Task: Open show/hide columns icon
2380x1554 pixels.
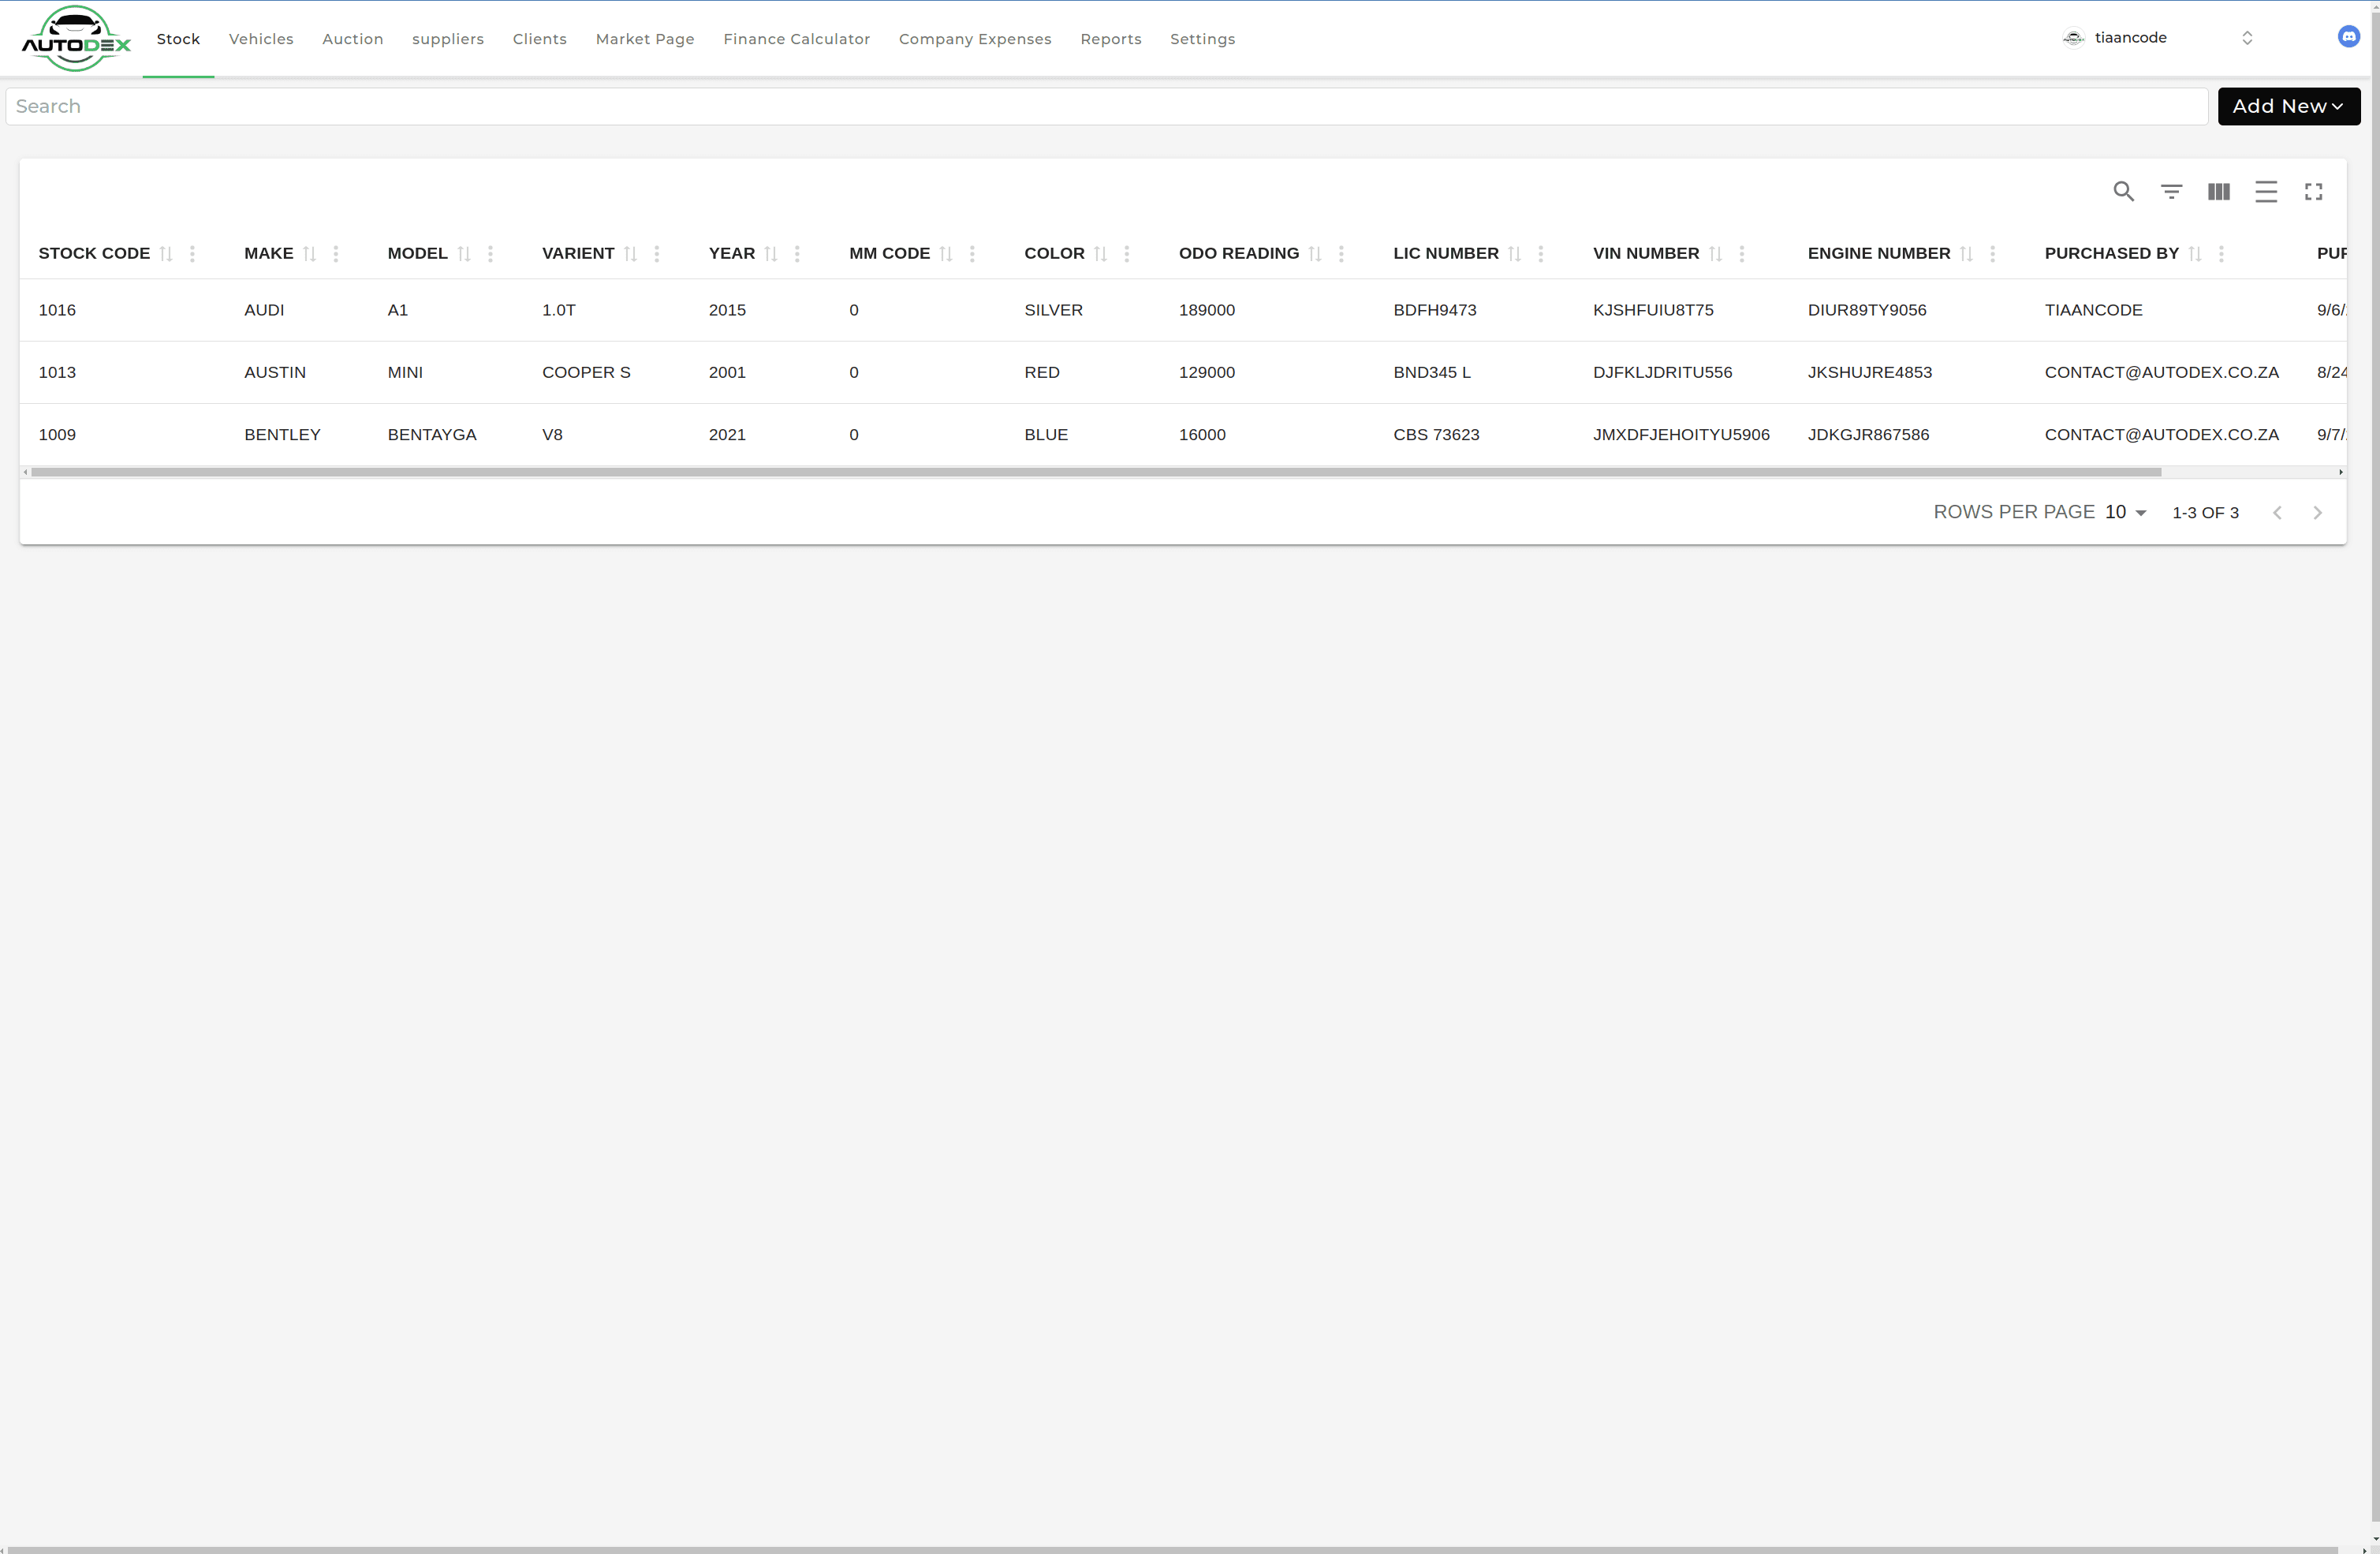Action: 2218,191
